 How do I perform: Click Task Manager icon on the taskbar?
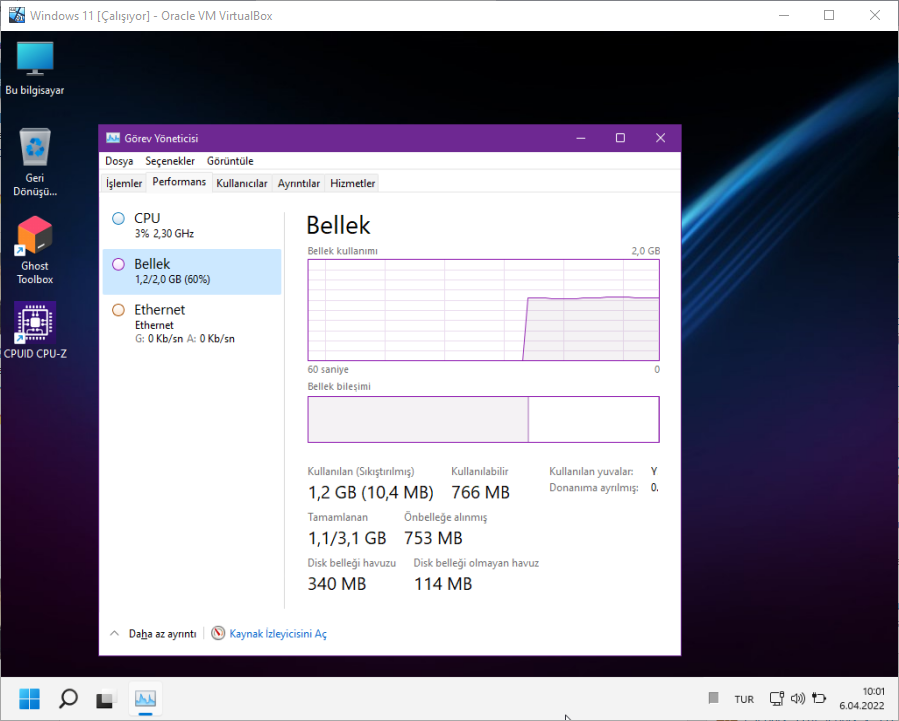pos(145,699)
